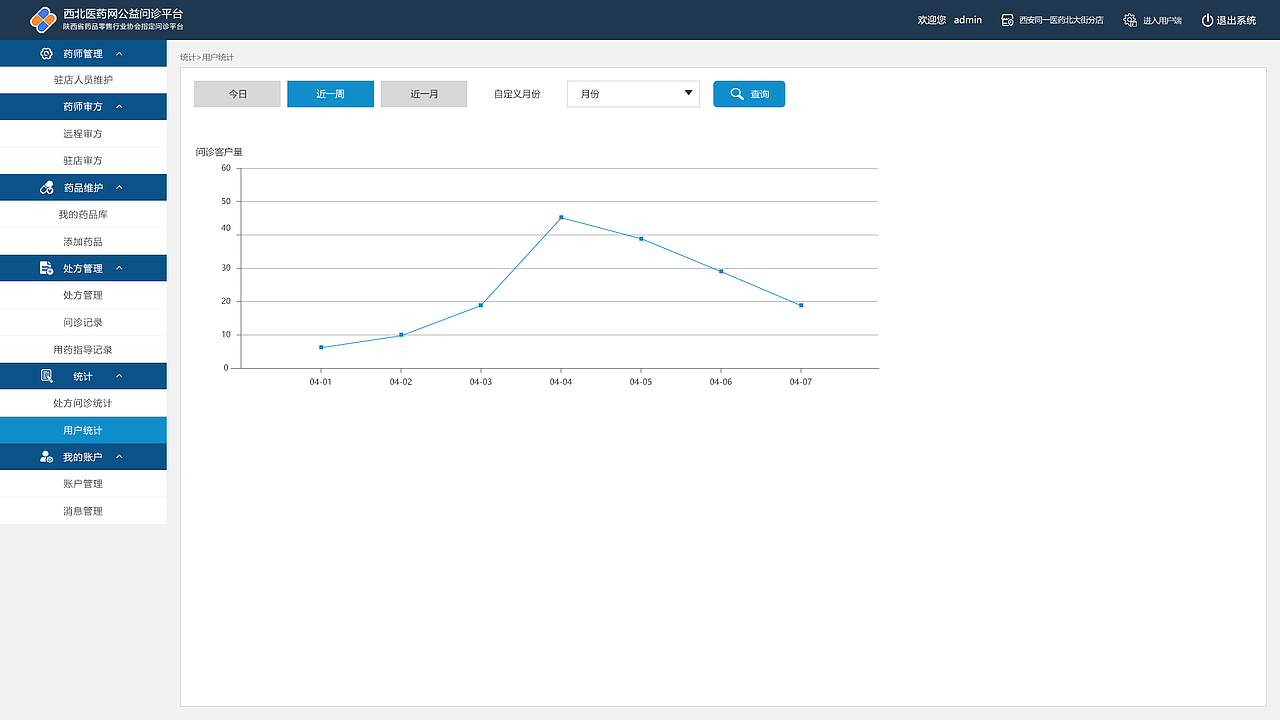1280x720 pixels.
Task: Click the 问诊客户量 chart title
Action: click(219, 152)
